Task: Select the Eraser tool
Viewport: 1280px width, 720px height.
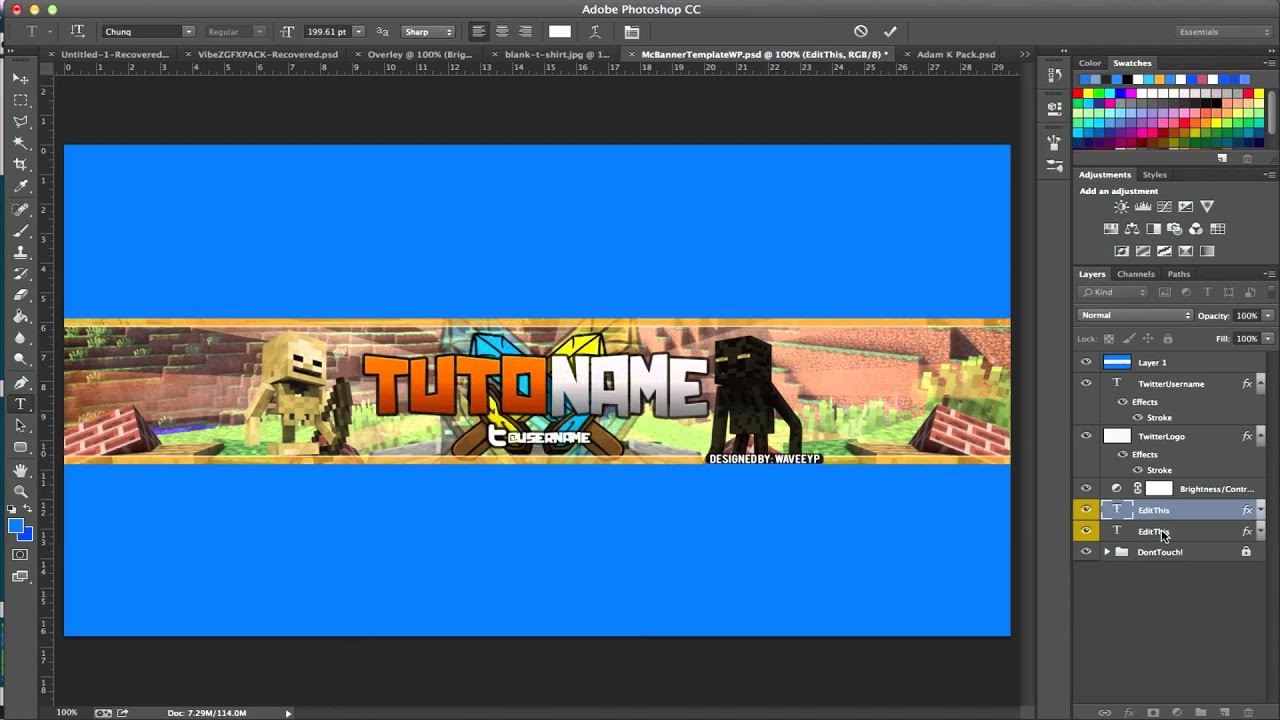Action: pos(20,295)
